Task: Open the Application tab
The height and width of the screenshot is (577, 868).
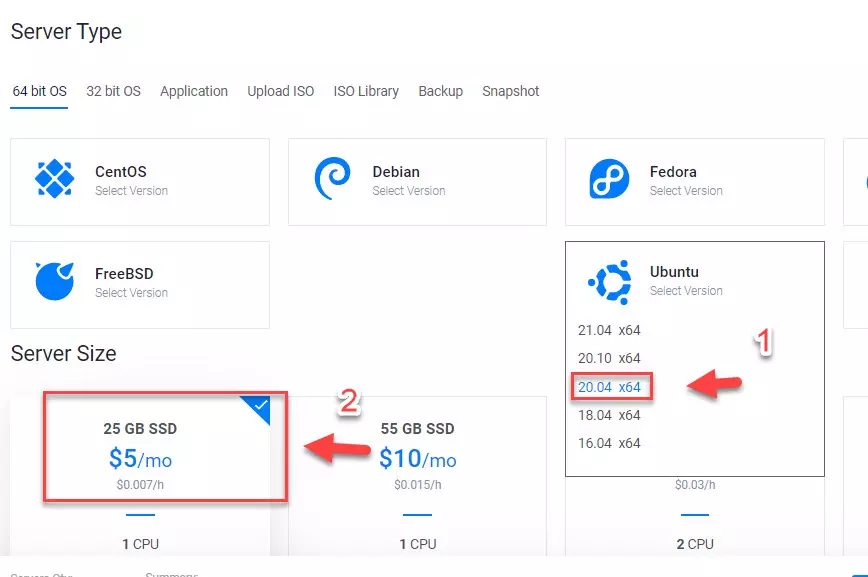Action: click(x=194, y=91)
